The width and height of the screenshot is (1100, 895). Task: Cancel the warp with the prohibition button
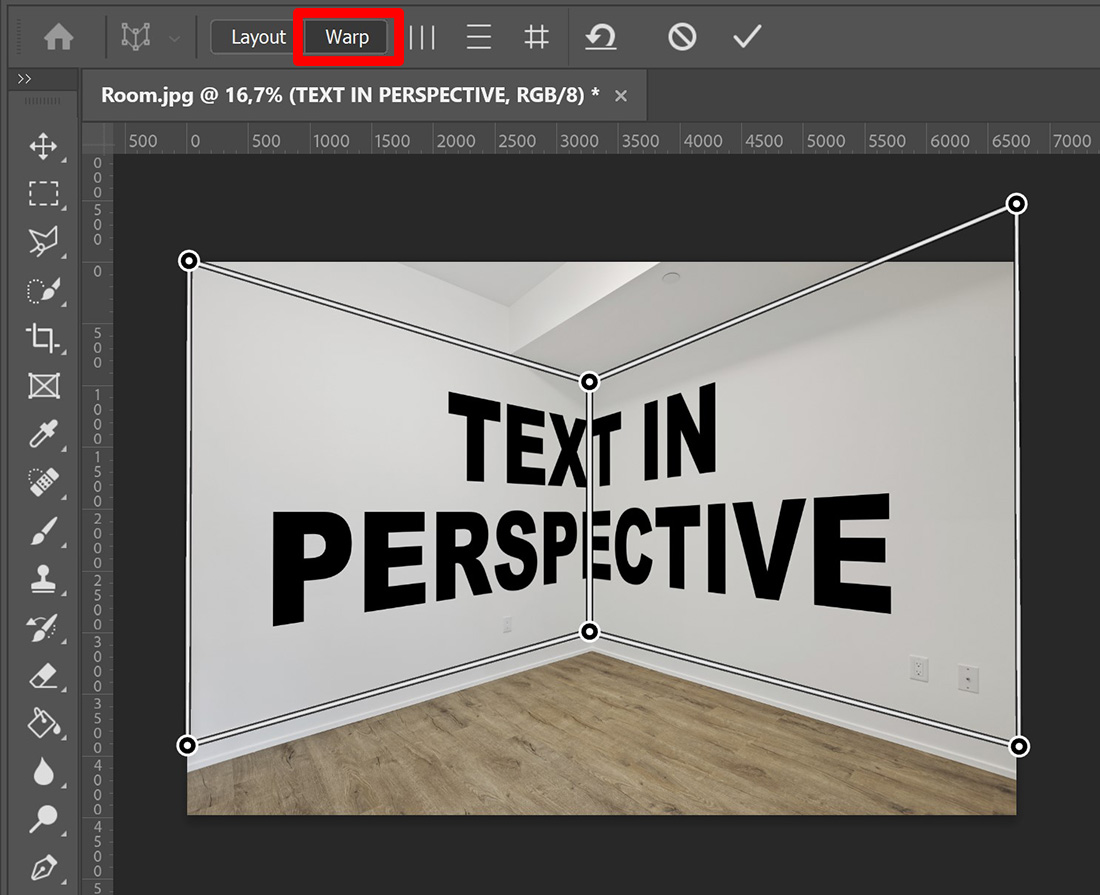(681, 37)
